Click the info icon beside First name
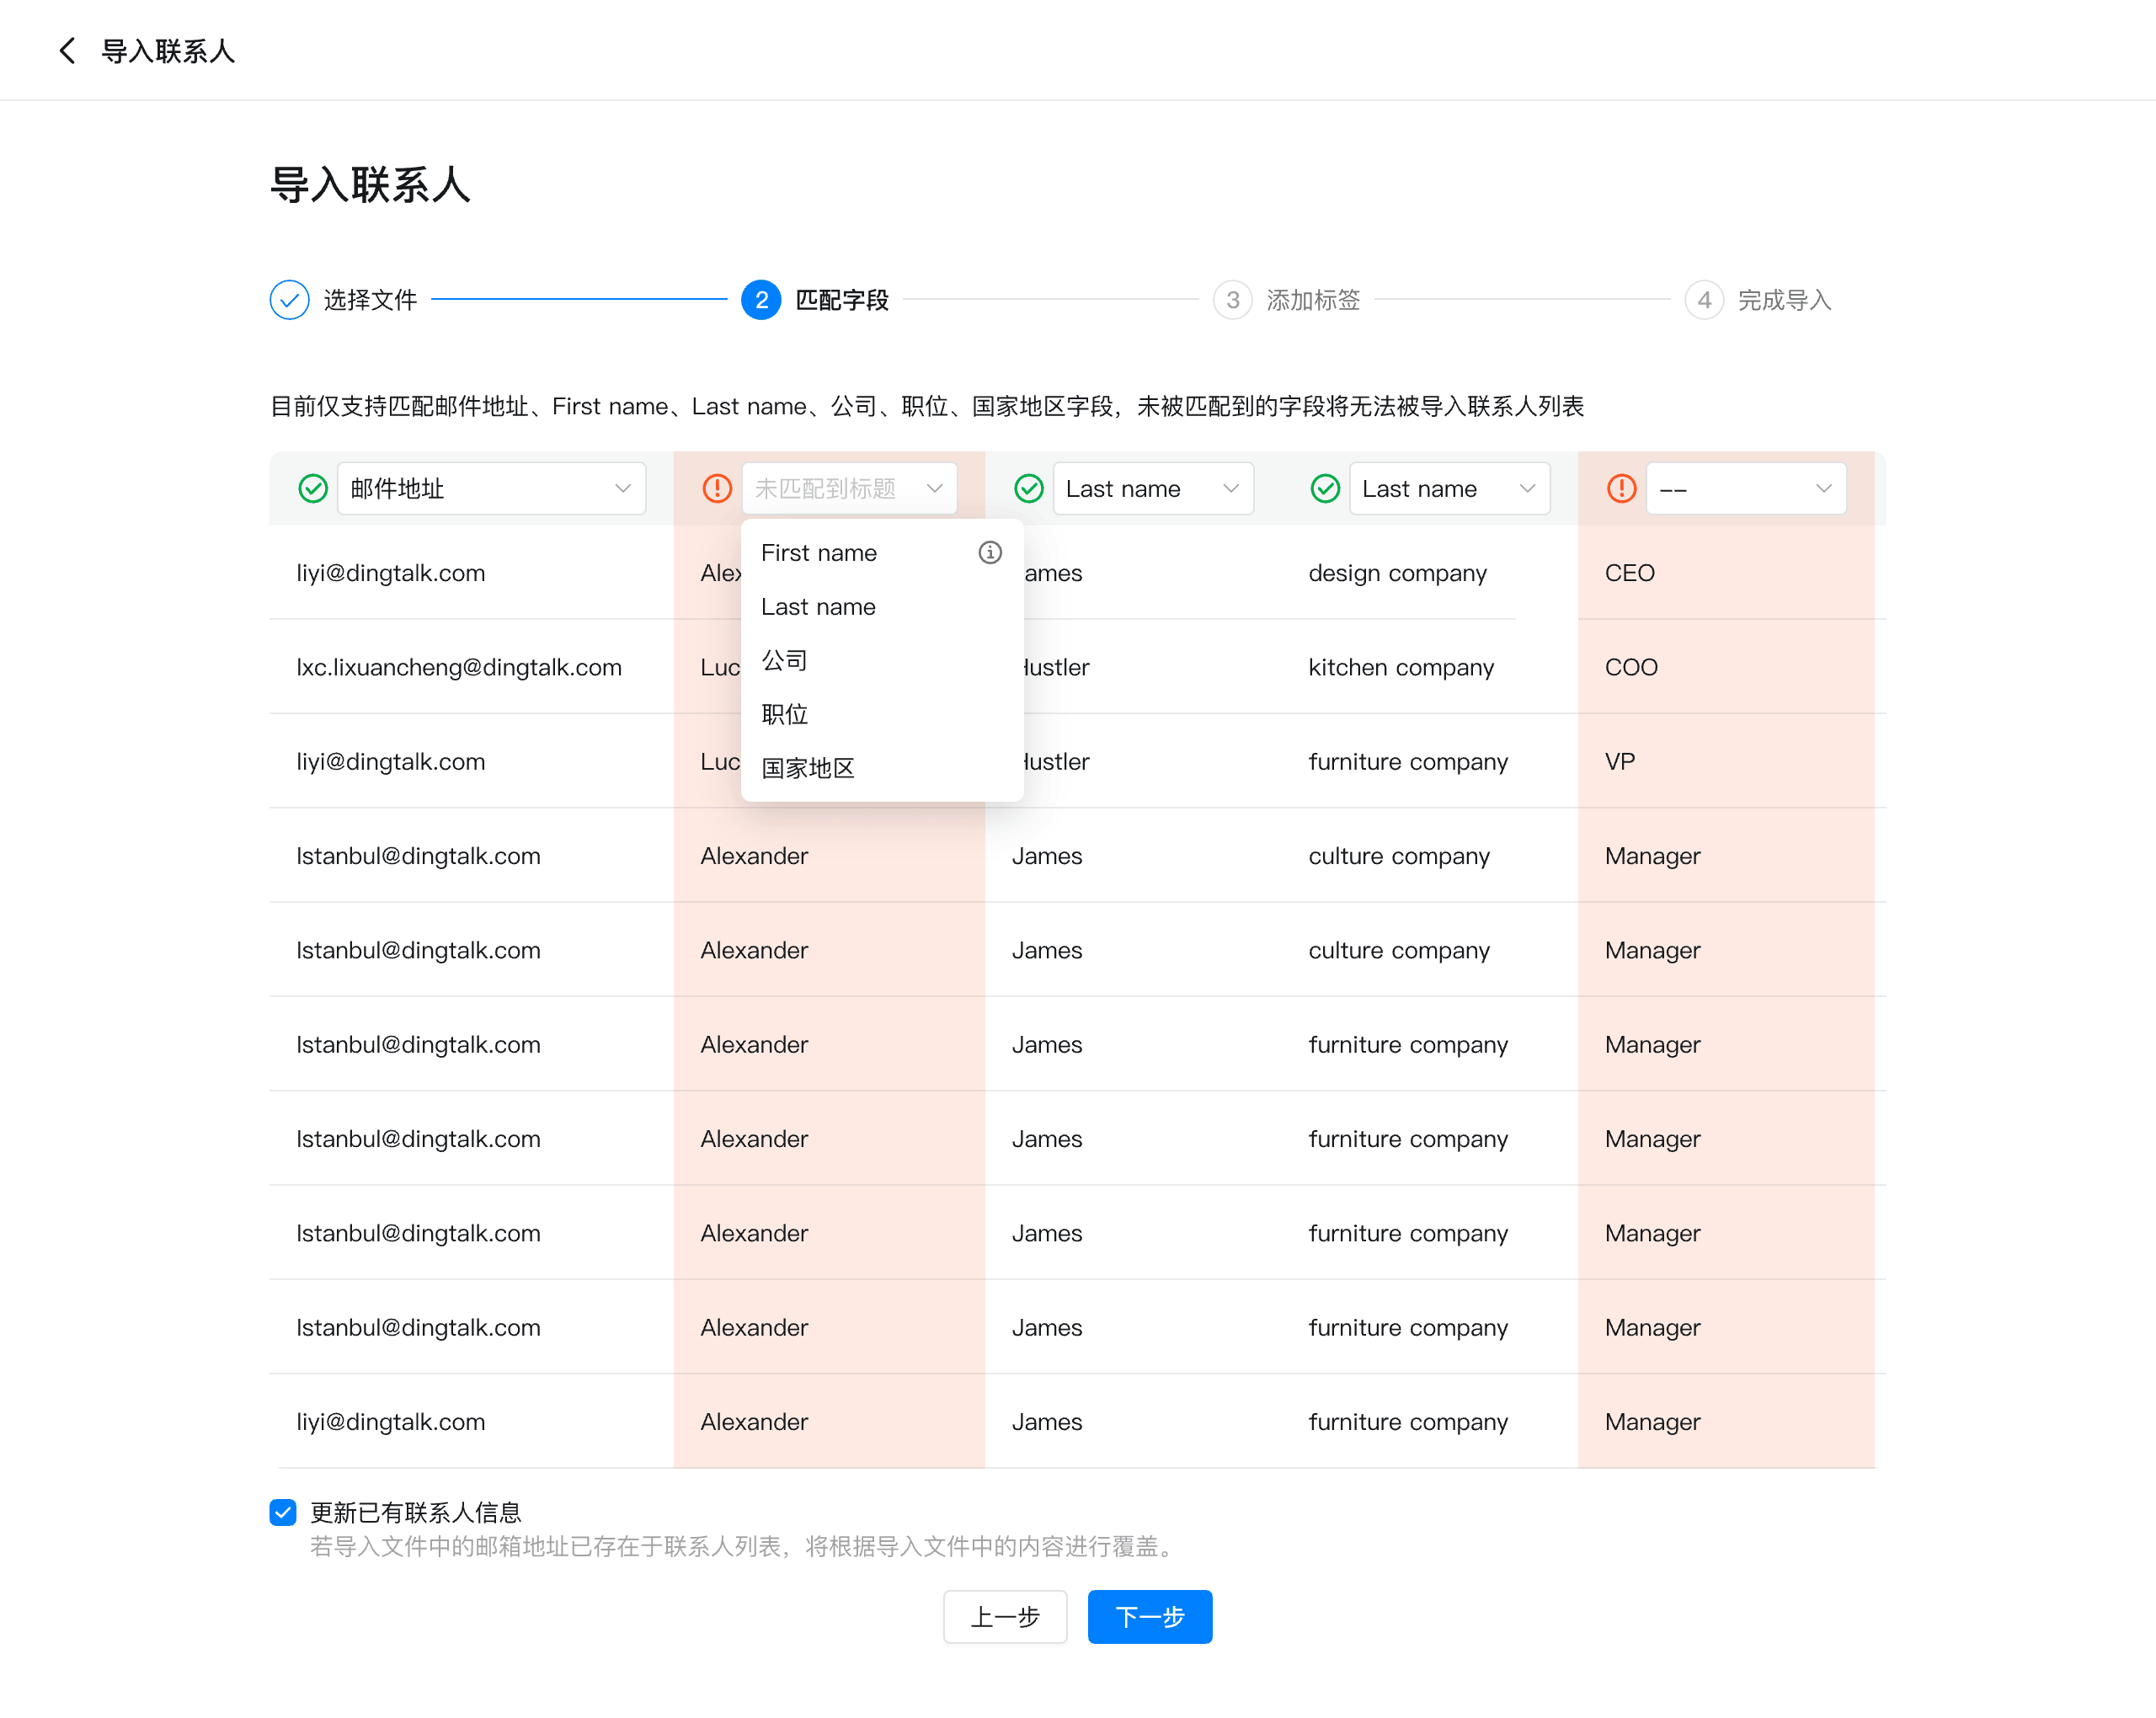The image size is (2156, 1718). (x=989, y=552)
